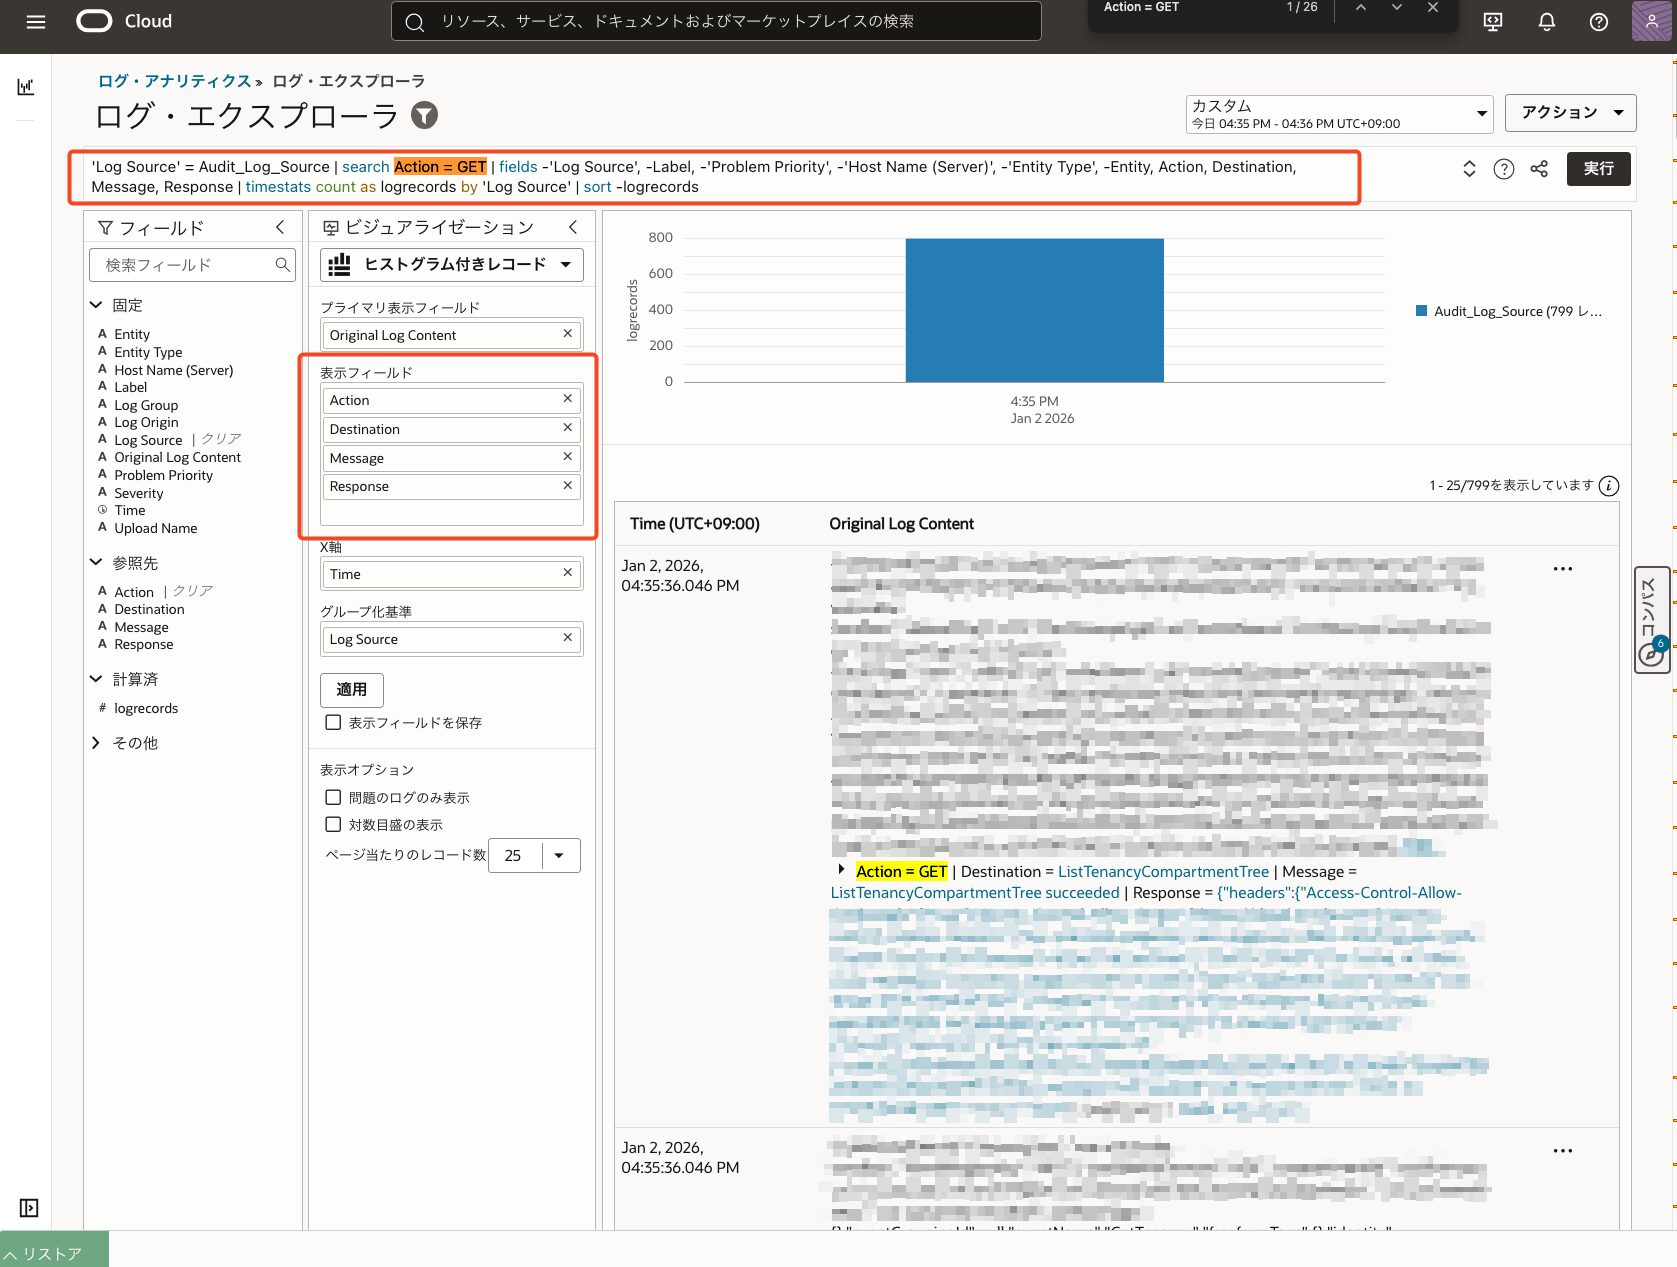
Task: Click the share query icon
Action: pyautogui.click(x=1539, y=169)
